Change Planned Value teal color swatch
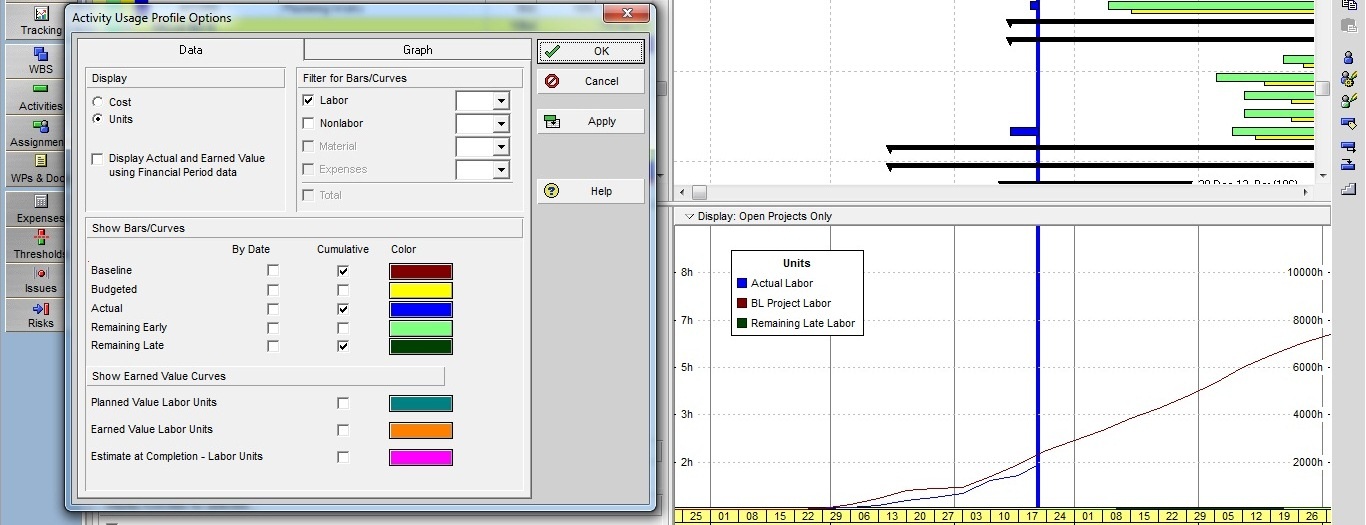 pos(420,403)
